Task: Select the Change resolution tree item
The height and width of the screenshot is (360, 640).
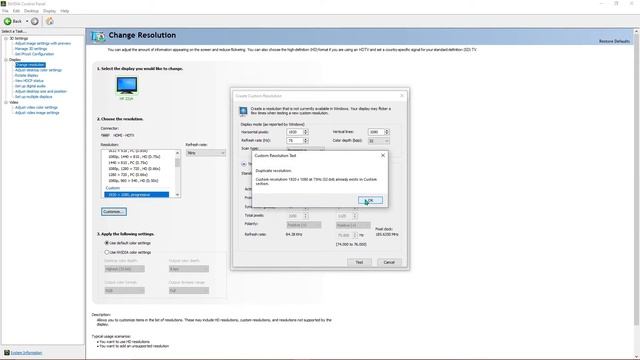Action: click(x=30, y=65)
